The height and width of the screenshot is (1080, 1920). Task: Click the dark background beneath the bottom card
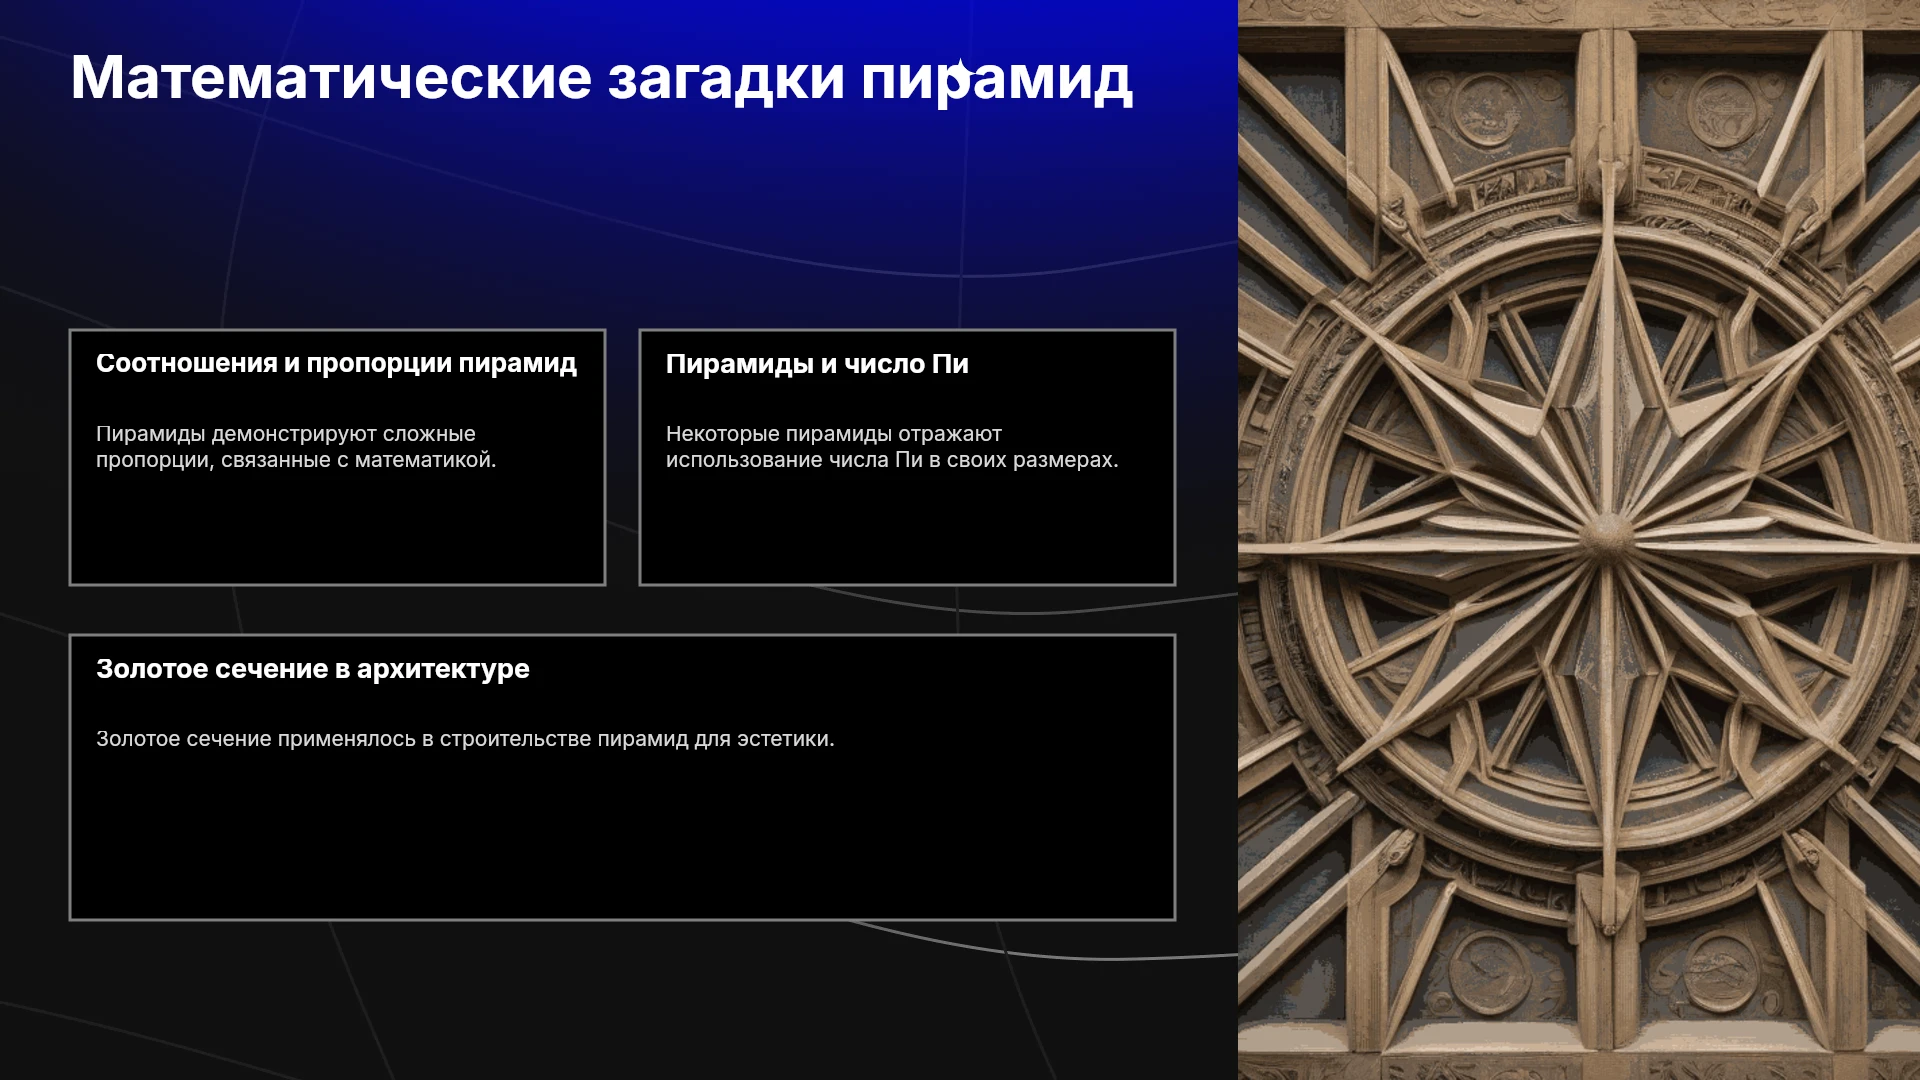620,1000
